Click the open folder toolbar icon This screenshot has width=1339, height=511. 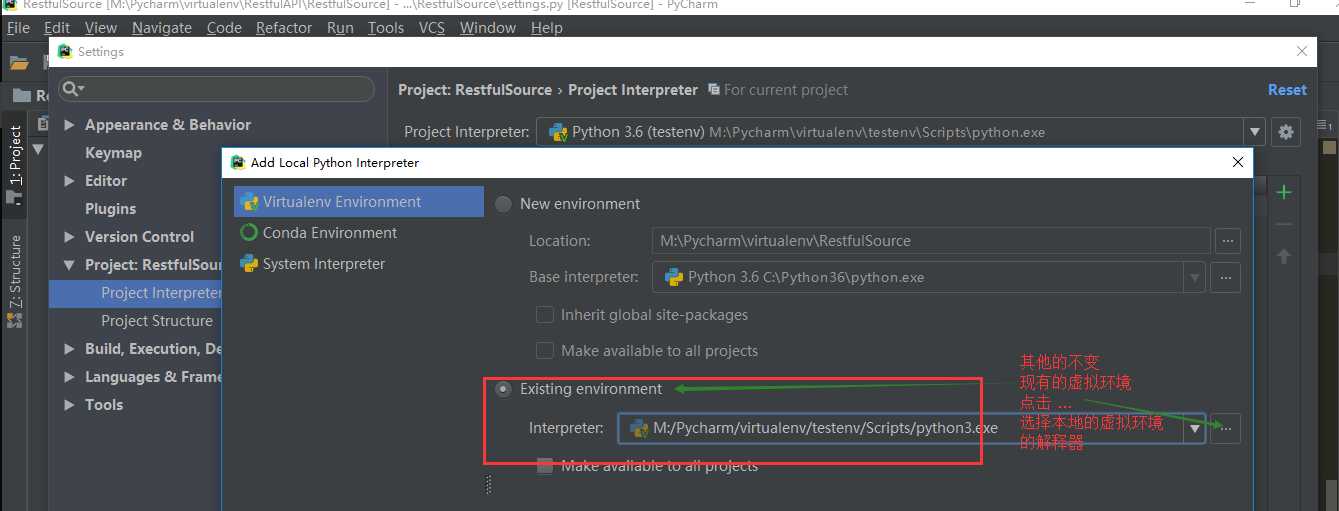coord(19,62)
